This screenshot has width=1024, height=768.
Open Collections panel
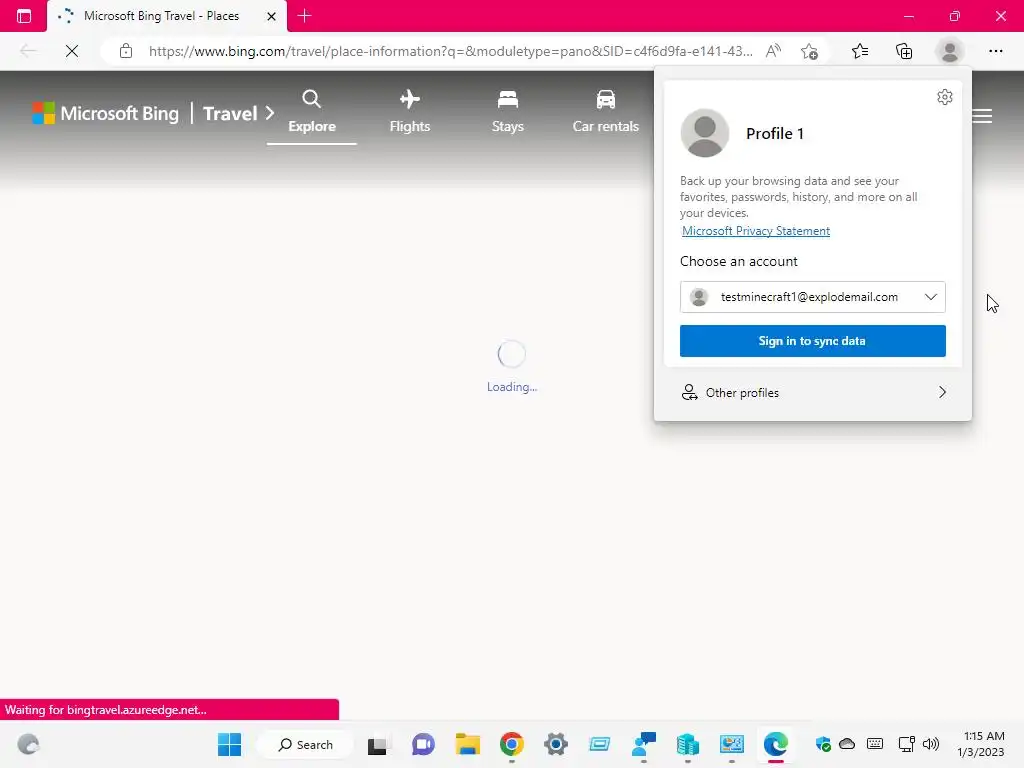tap(904, 51)
